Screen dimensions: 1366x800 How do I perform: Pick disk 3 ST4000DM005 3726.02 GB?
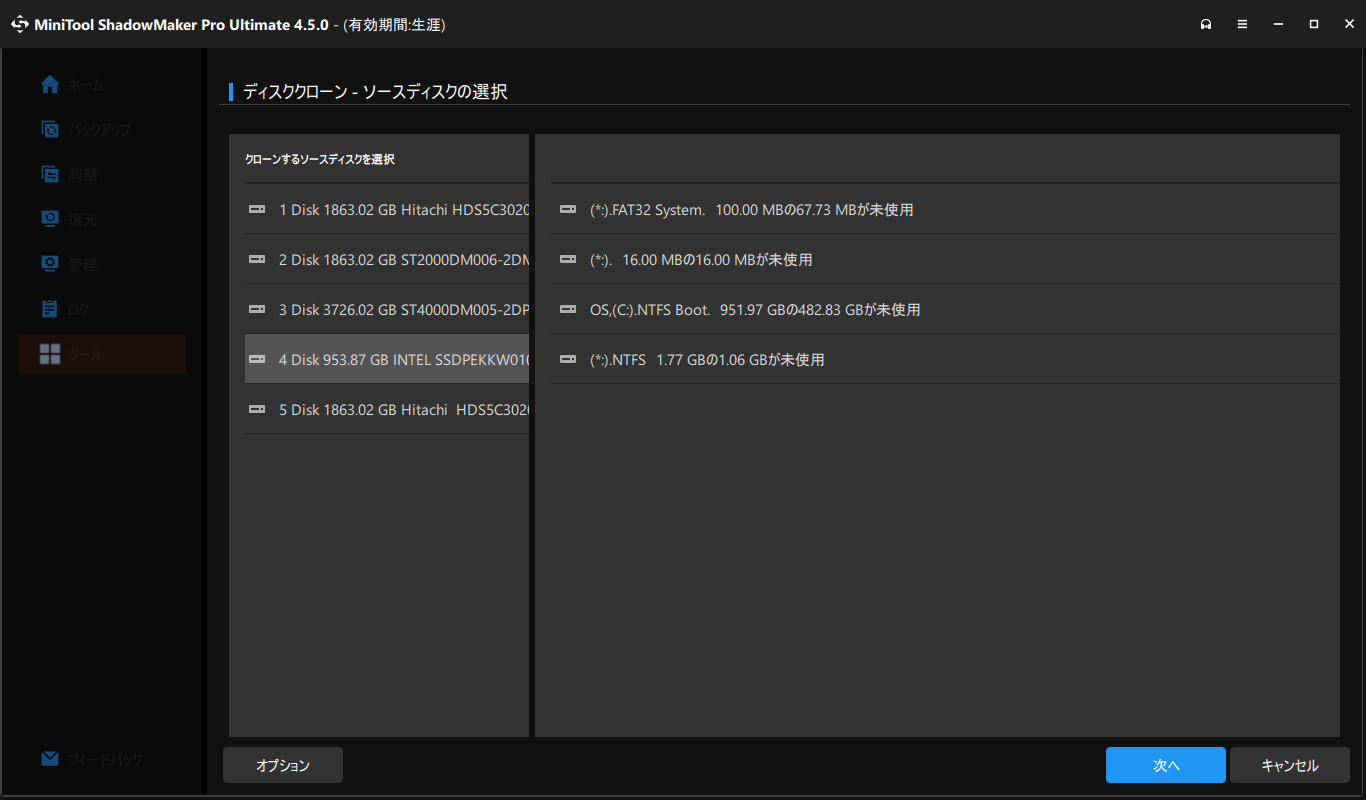[387, 310]
